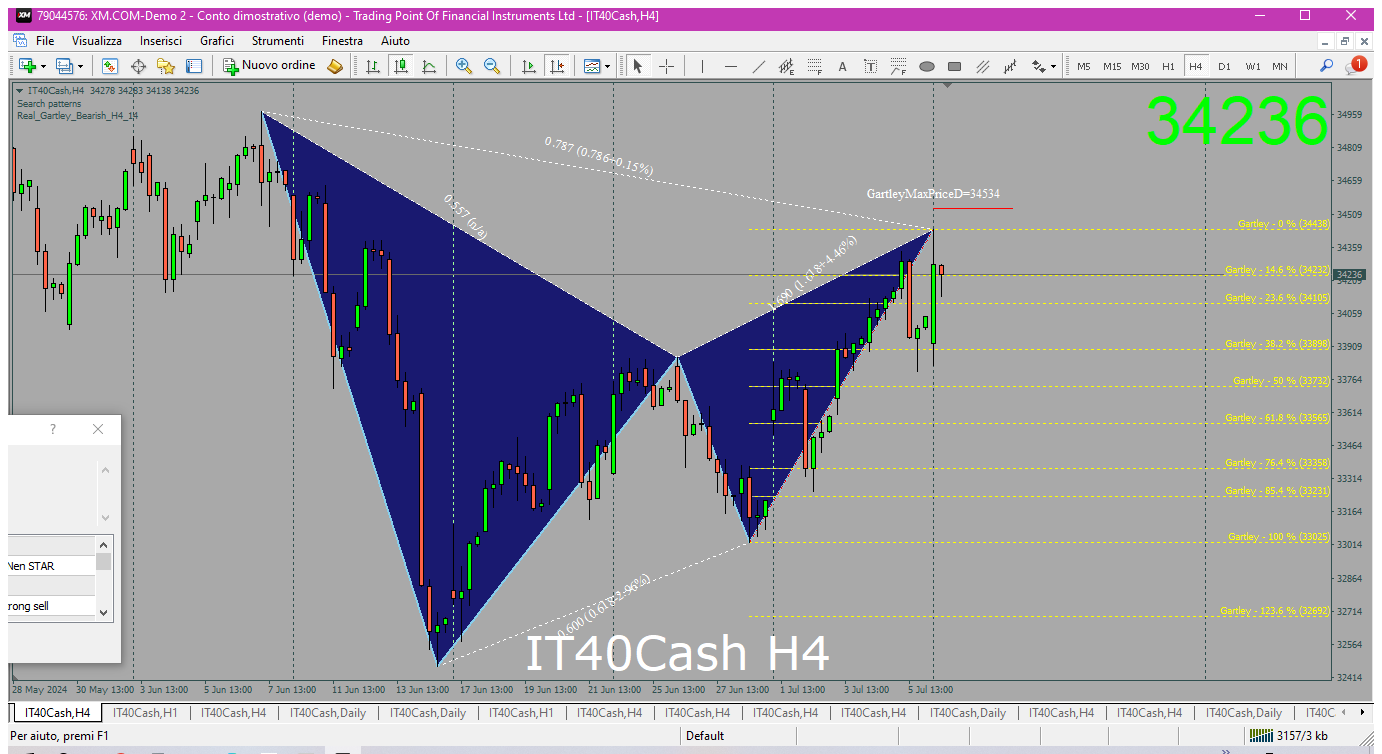Click the dialog help question mark
1382x754 pixels.
tap(53, 430)
